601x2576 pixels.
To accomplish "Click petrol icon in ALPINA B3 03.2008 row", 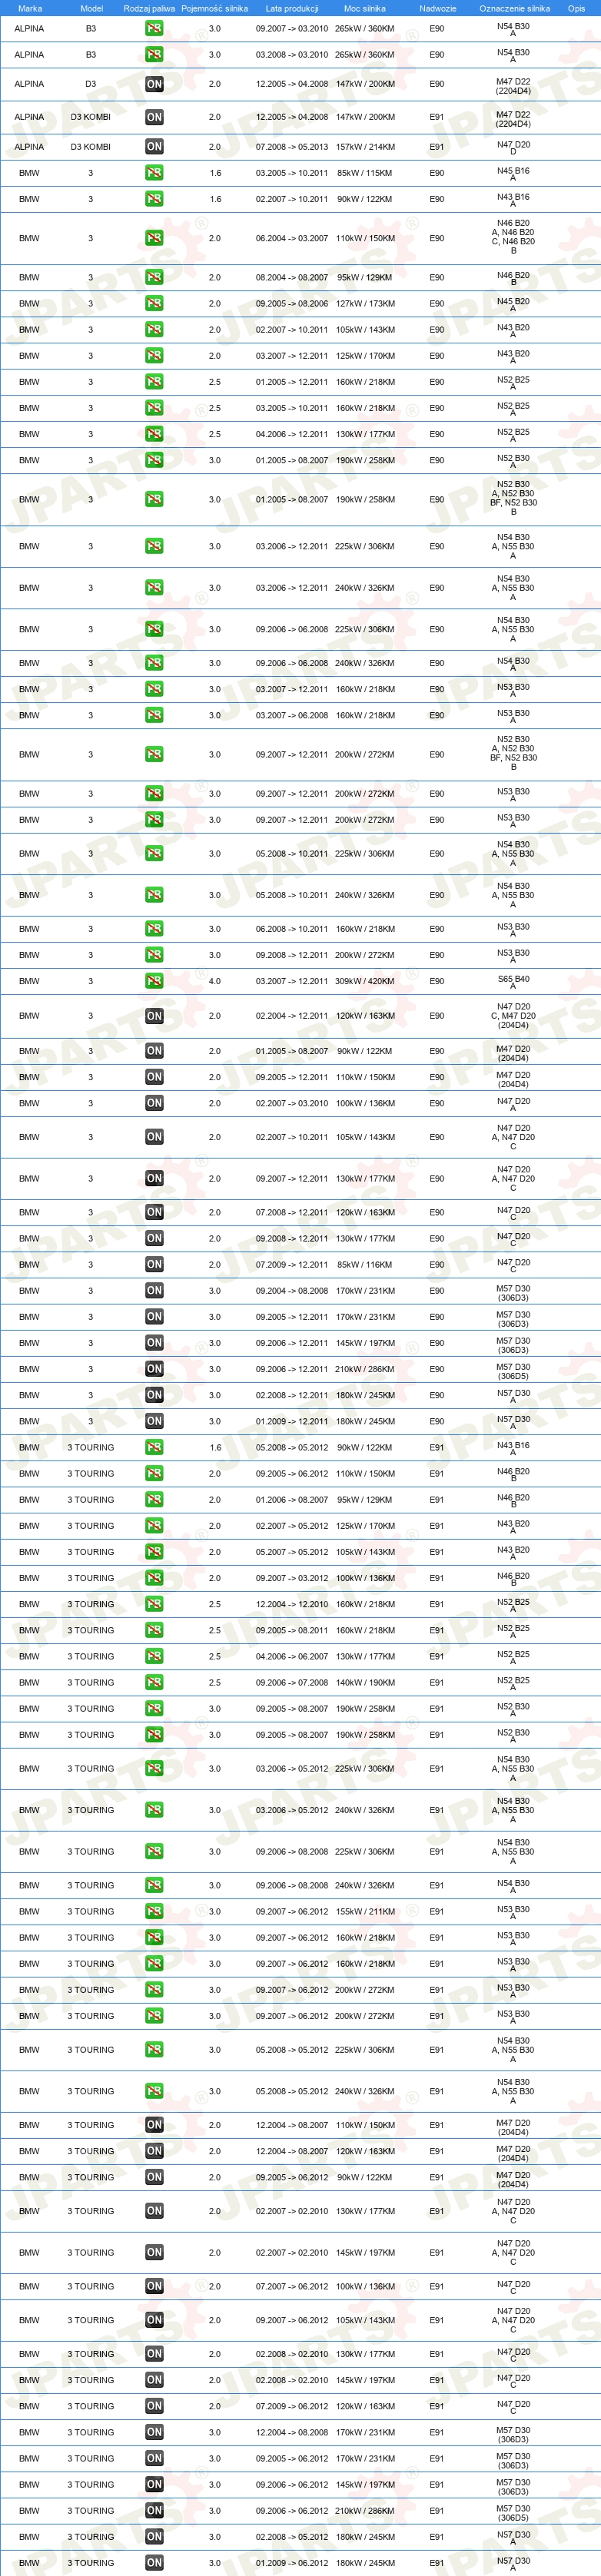I will coord(154,55).
